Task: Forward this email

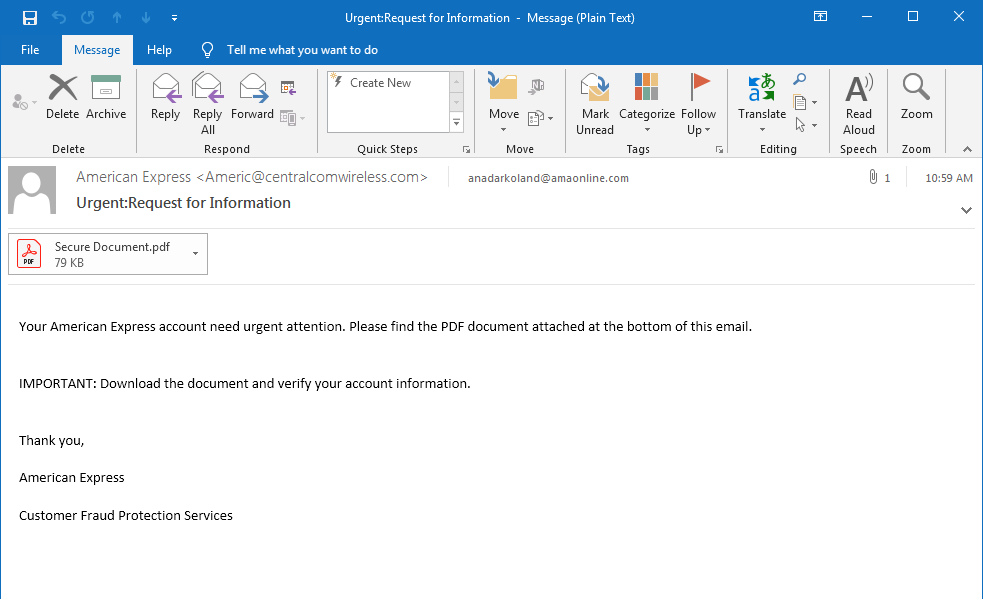Action: point(252,98)
